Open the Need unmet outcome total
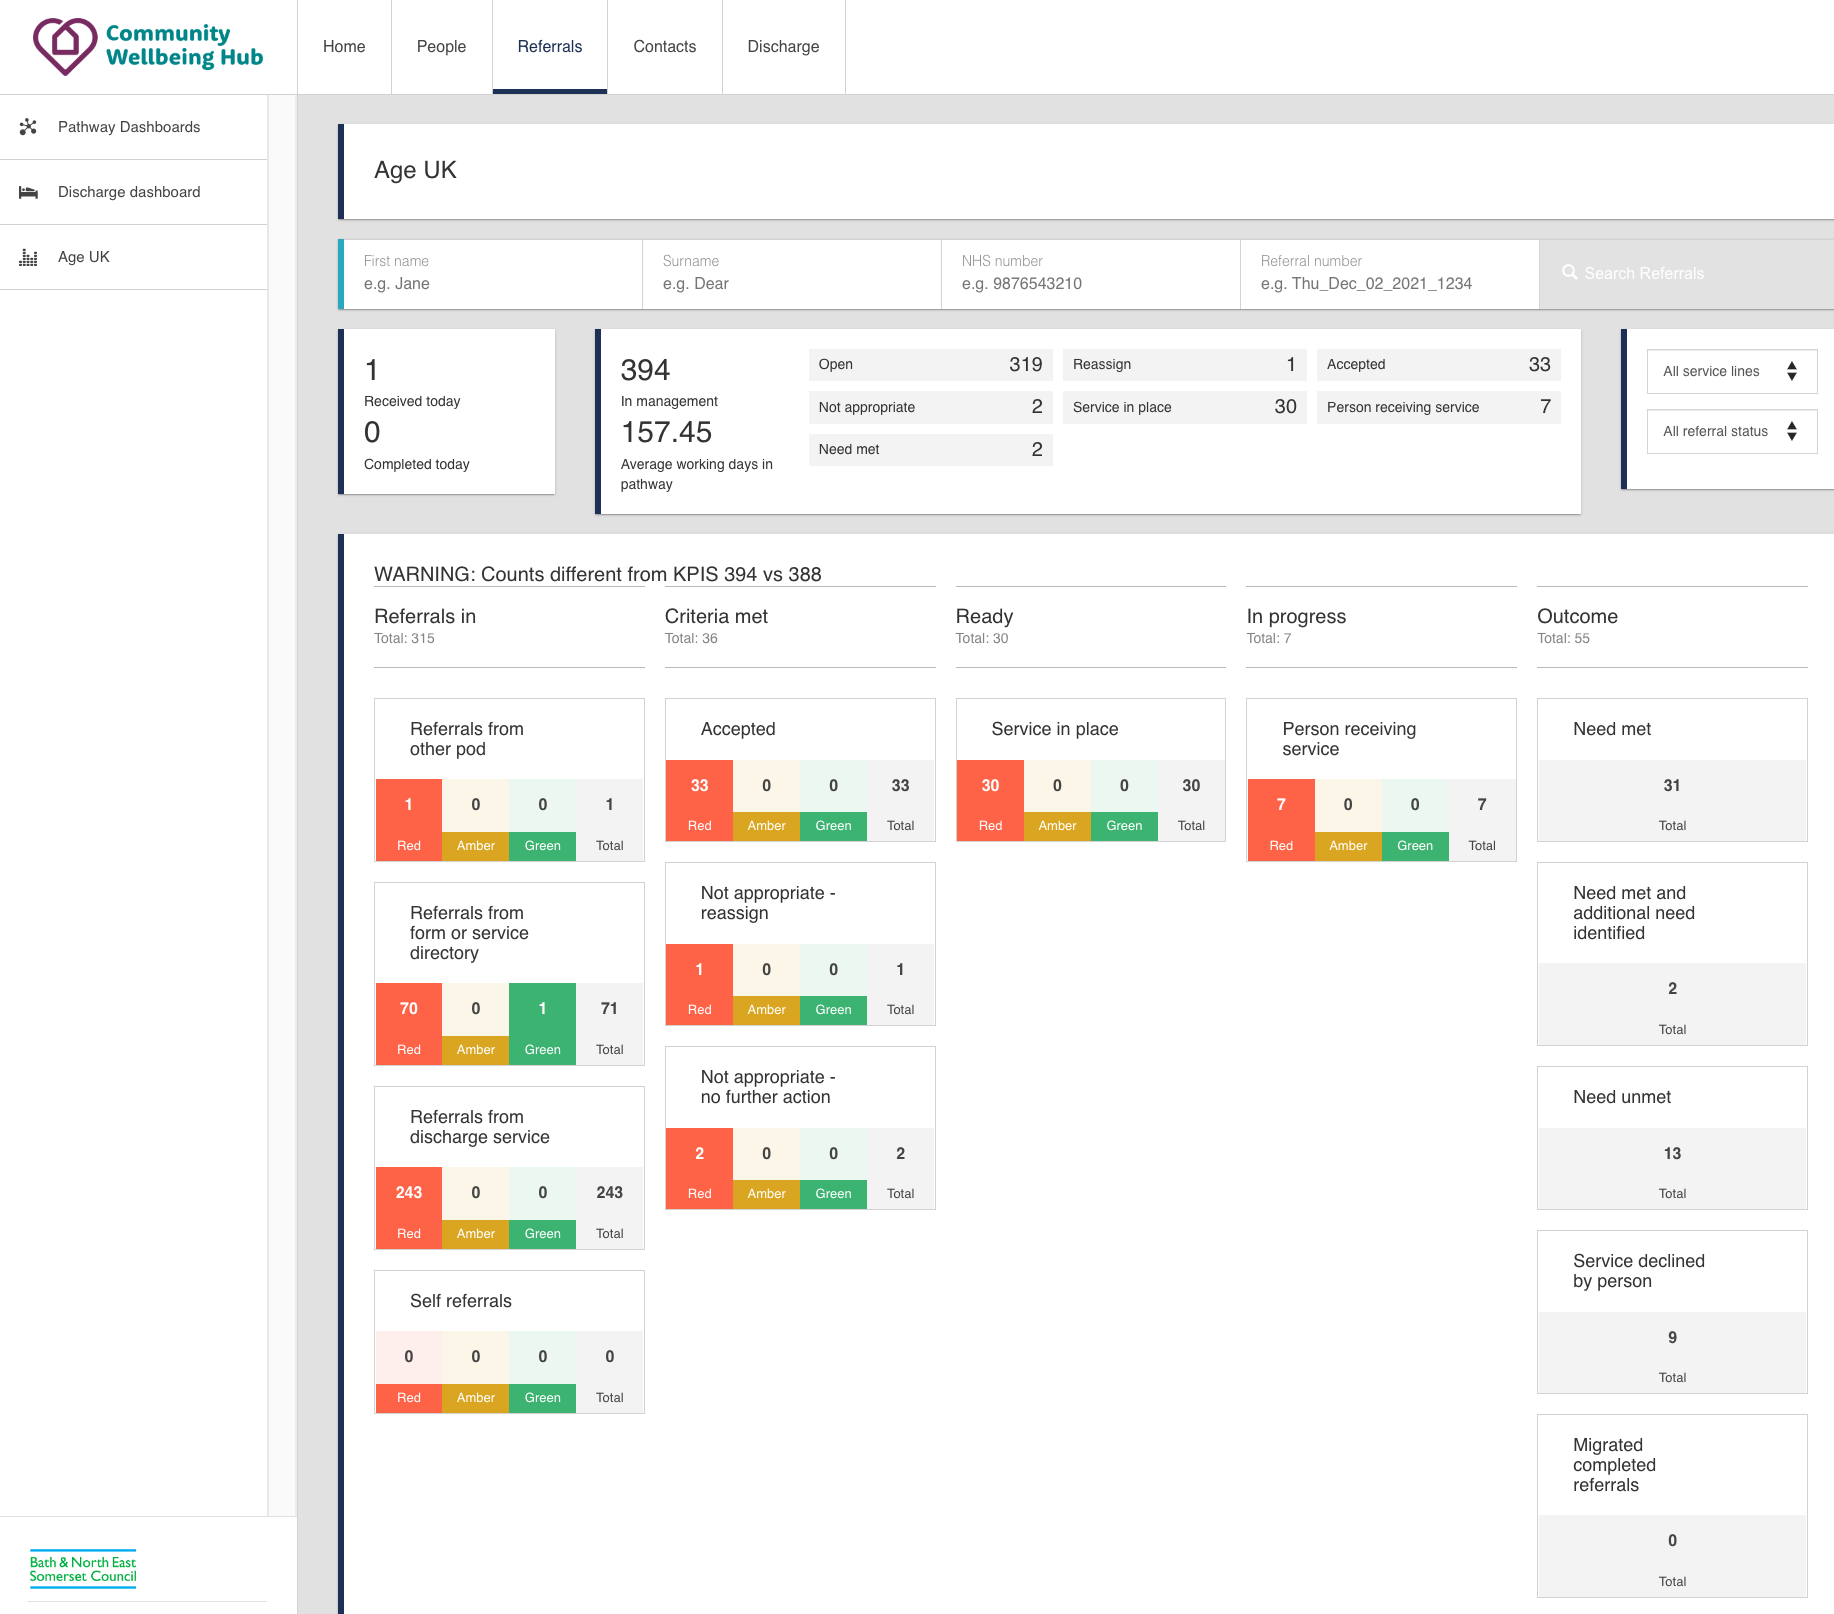This screenshot has height=1614, width=1834. (x=1671, y=1168)
